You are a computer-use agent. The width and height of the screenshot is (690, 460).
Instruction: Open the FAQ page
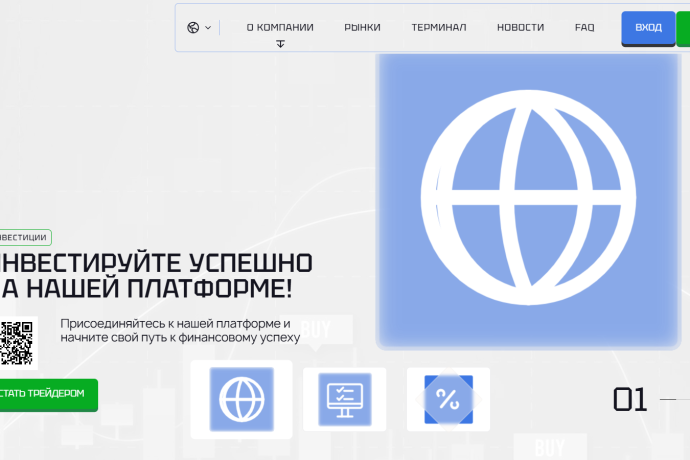[584, 27]
